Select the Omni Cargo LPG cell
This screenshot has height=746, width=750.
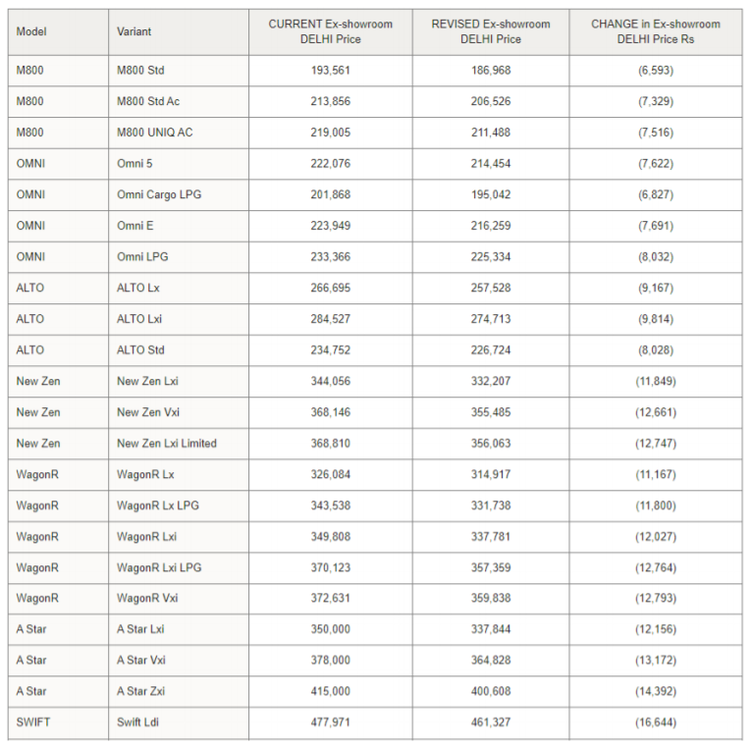click(178, 195)
